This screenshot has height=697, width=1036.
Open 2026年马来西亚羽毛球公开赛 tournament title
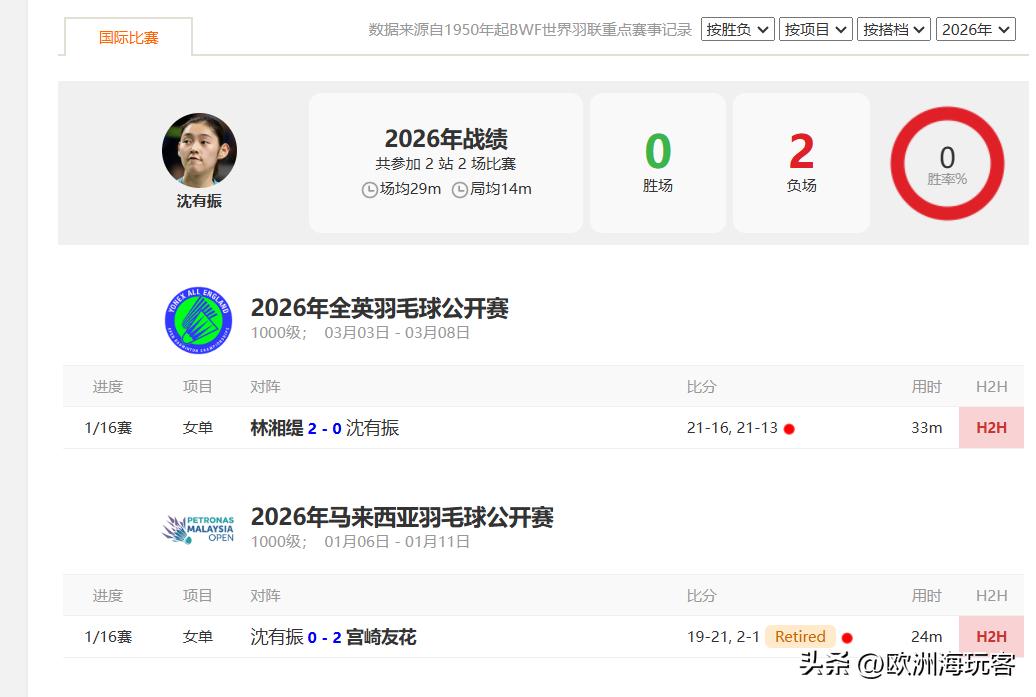pyautogui.click(x=402, y=517)
